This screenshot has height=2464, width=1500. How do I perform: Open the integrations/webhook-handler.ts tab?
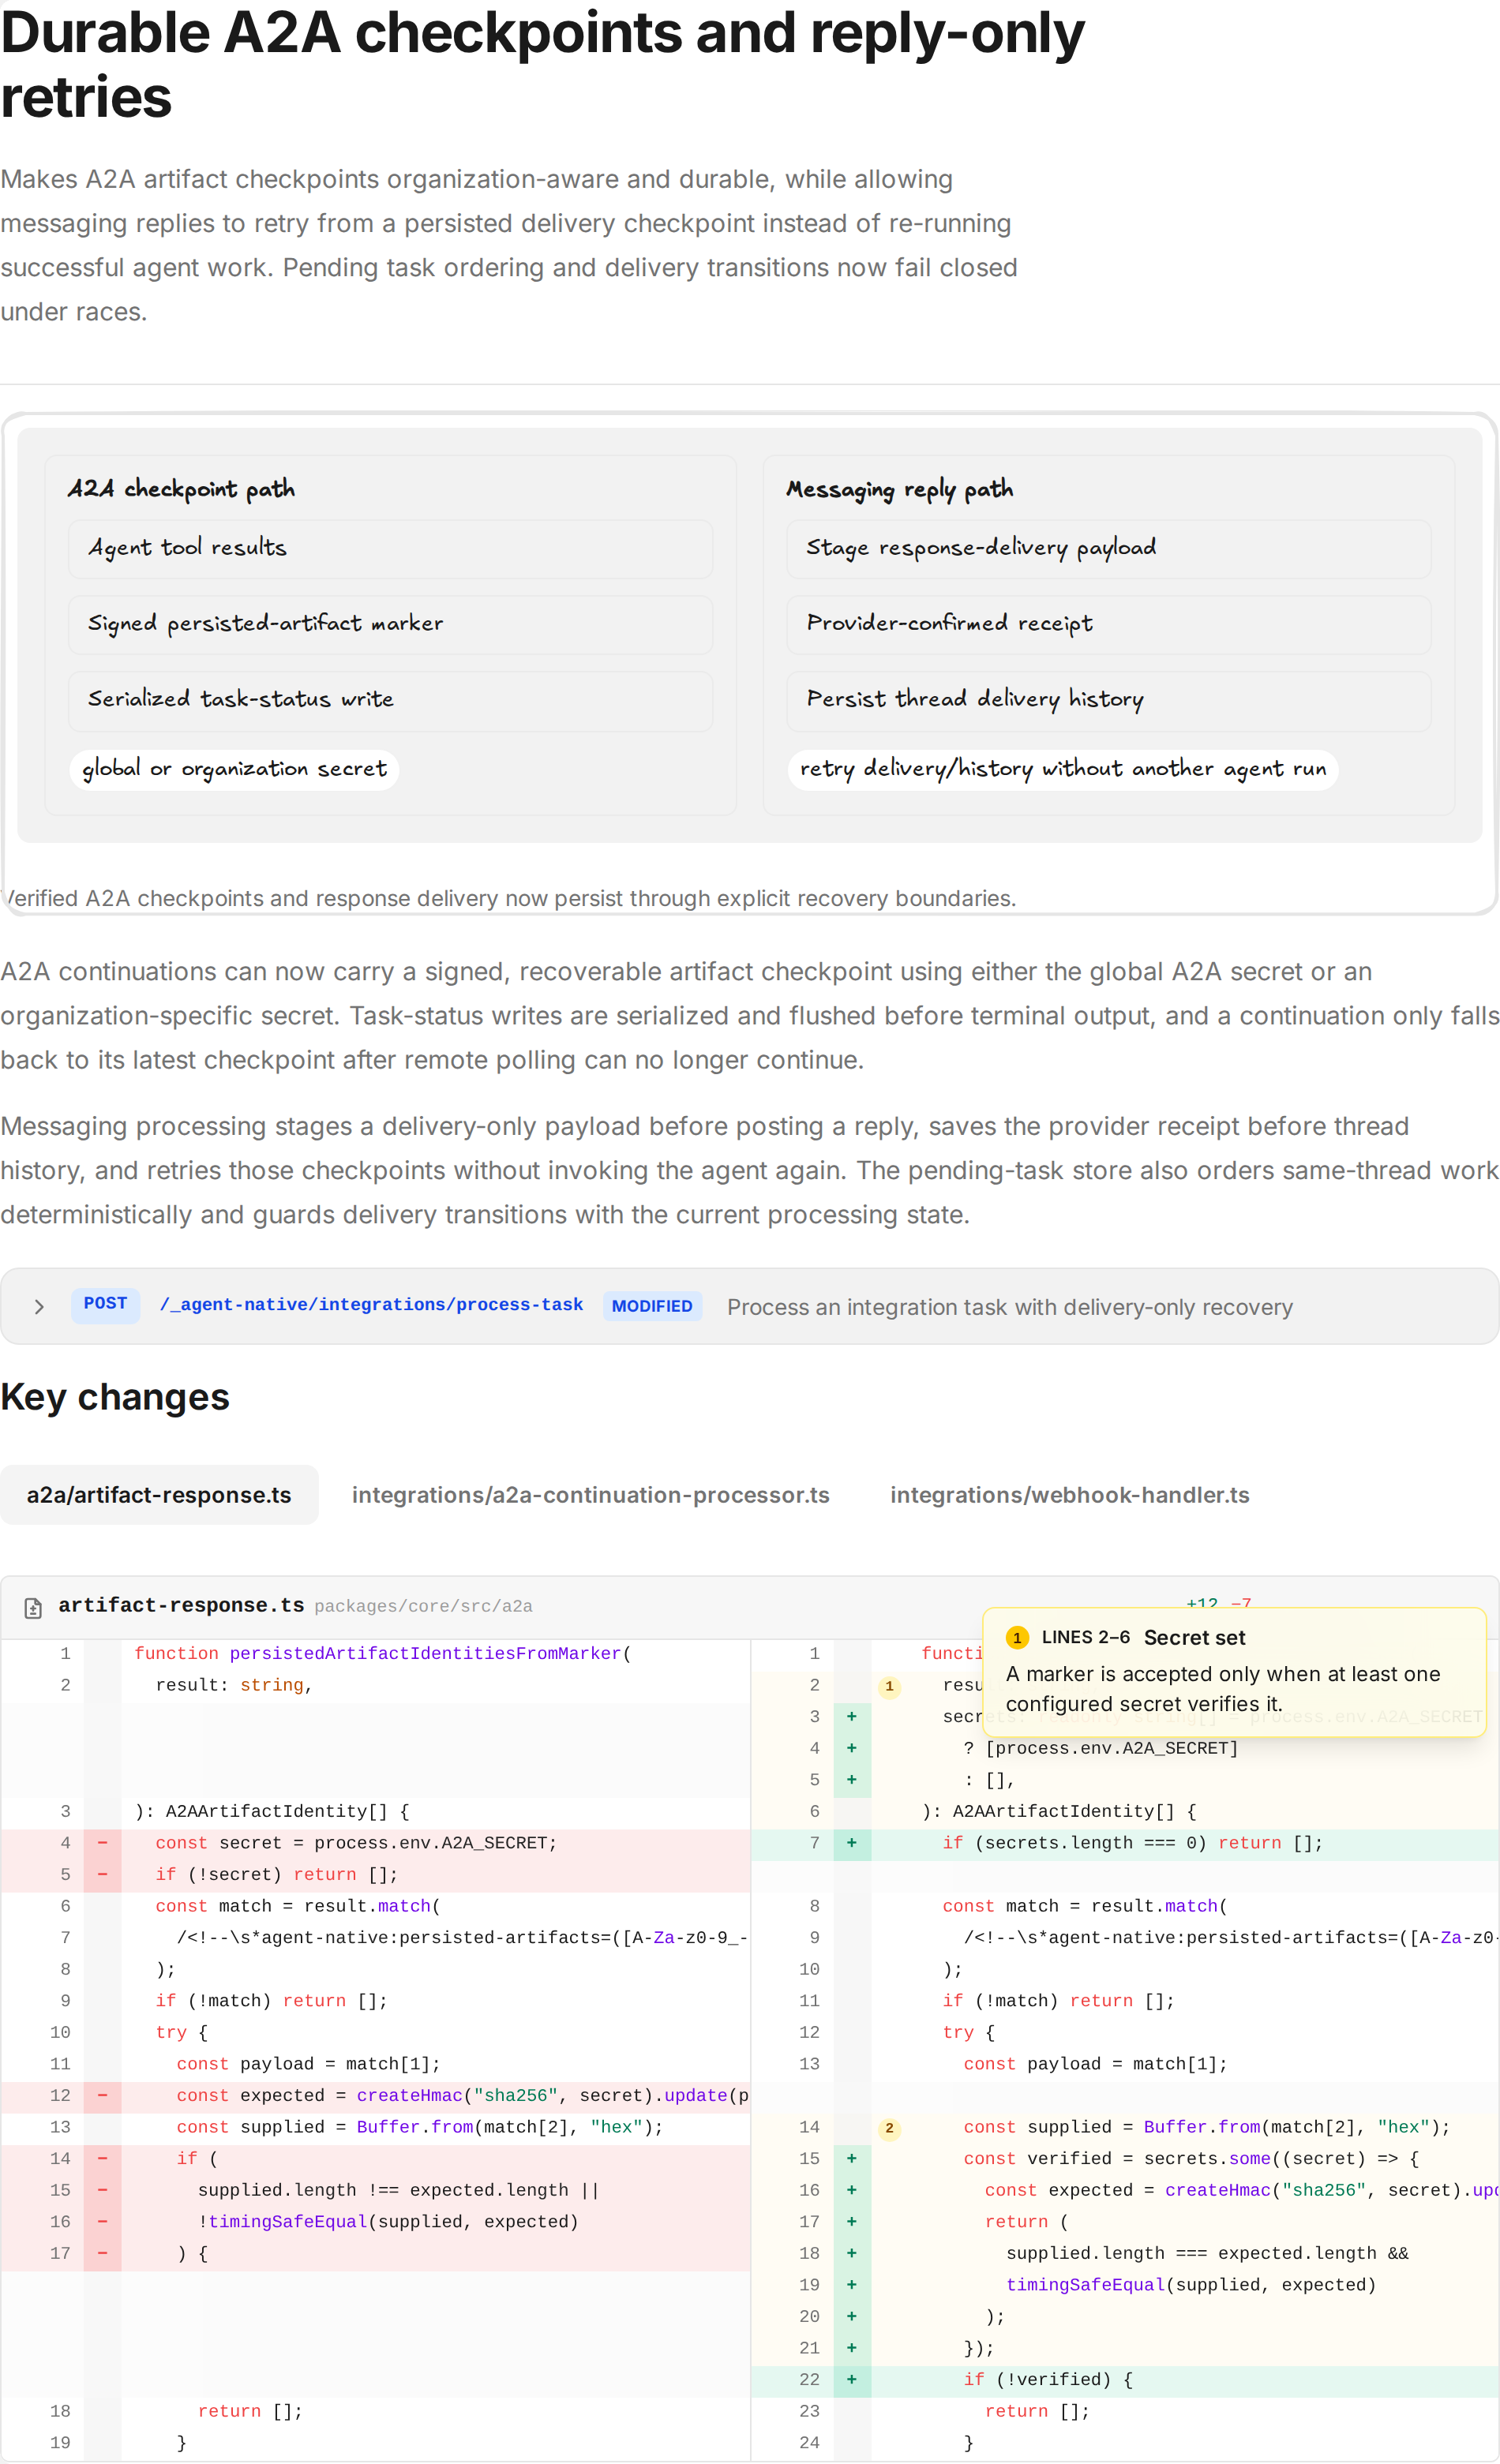(x=1070, y=1495)
